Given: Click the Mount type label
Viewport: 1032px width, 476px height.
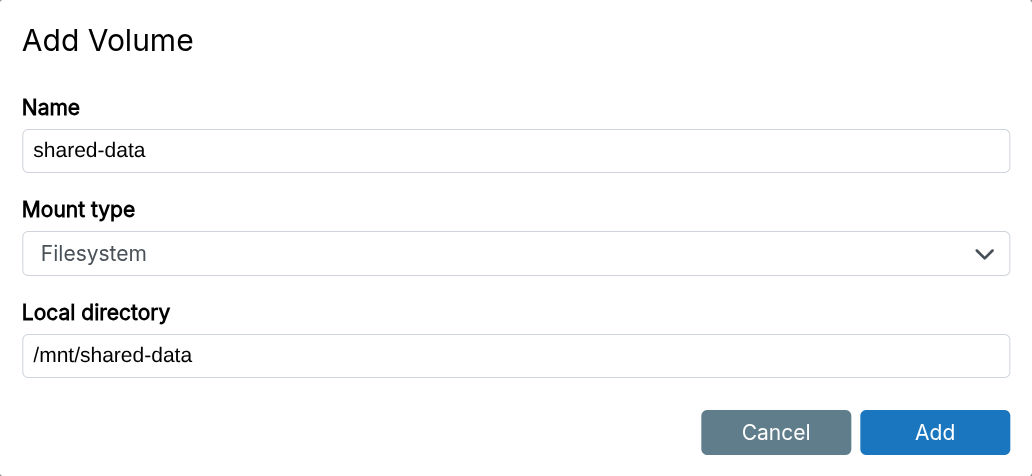Looking at the screenshot, I should [78, 210].
